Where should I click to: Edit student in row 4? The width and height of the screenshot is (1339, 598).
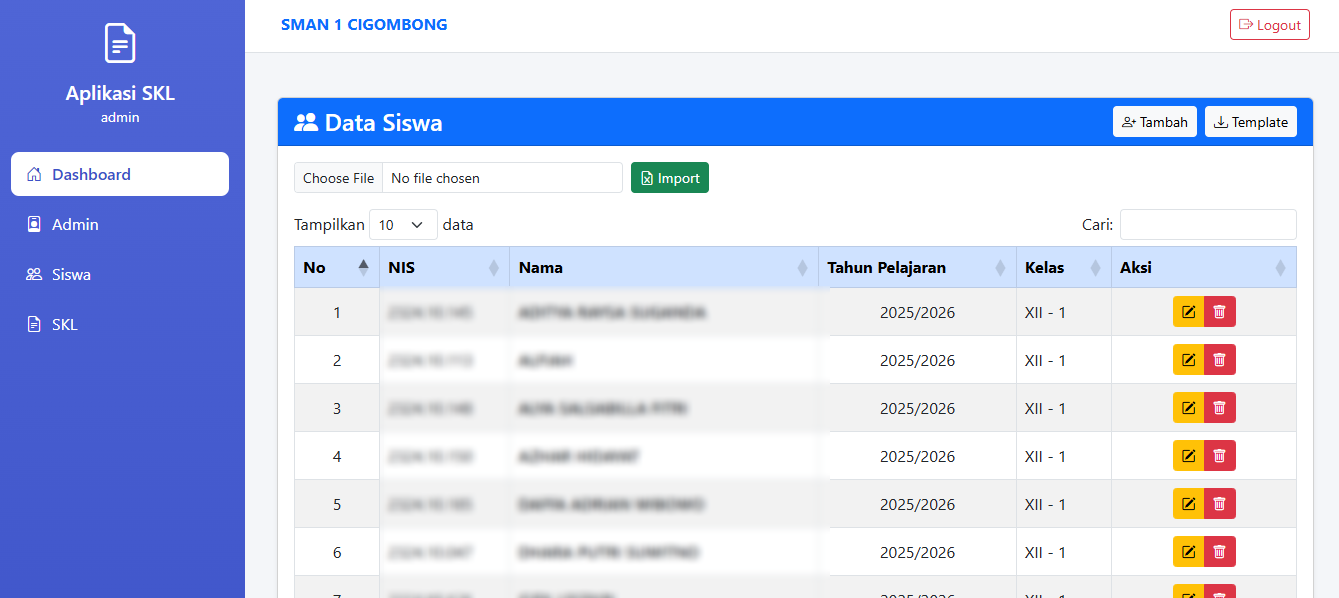tap(1188, 456)
